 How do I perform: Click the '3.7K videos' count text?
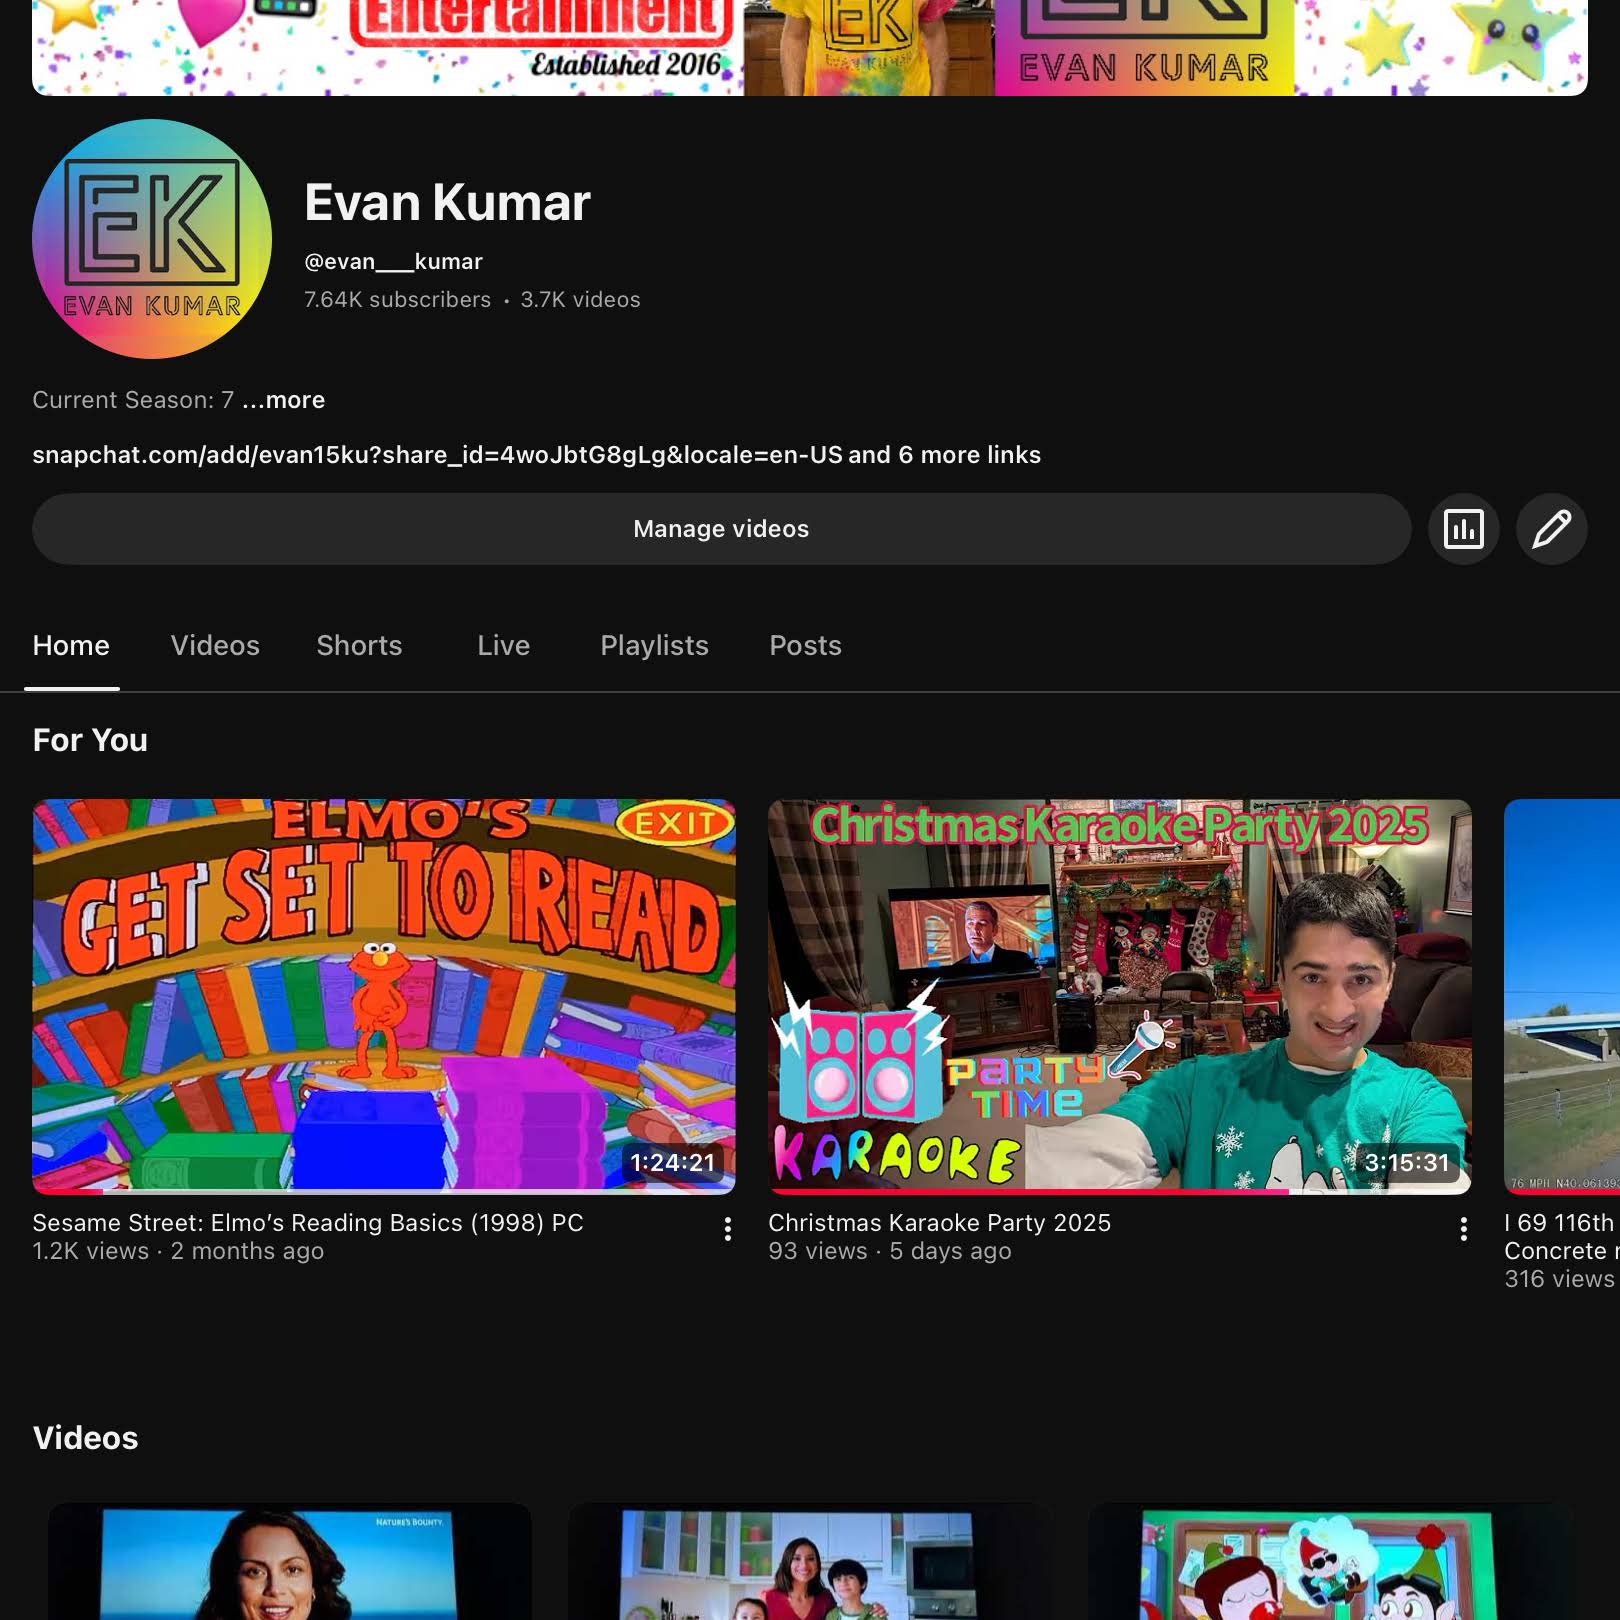coord(580,300)
